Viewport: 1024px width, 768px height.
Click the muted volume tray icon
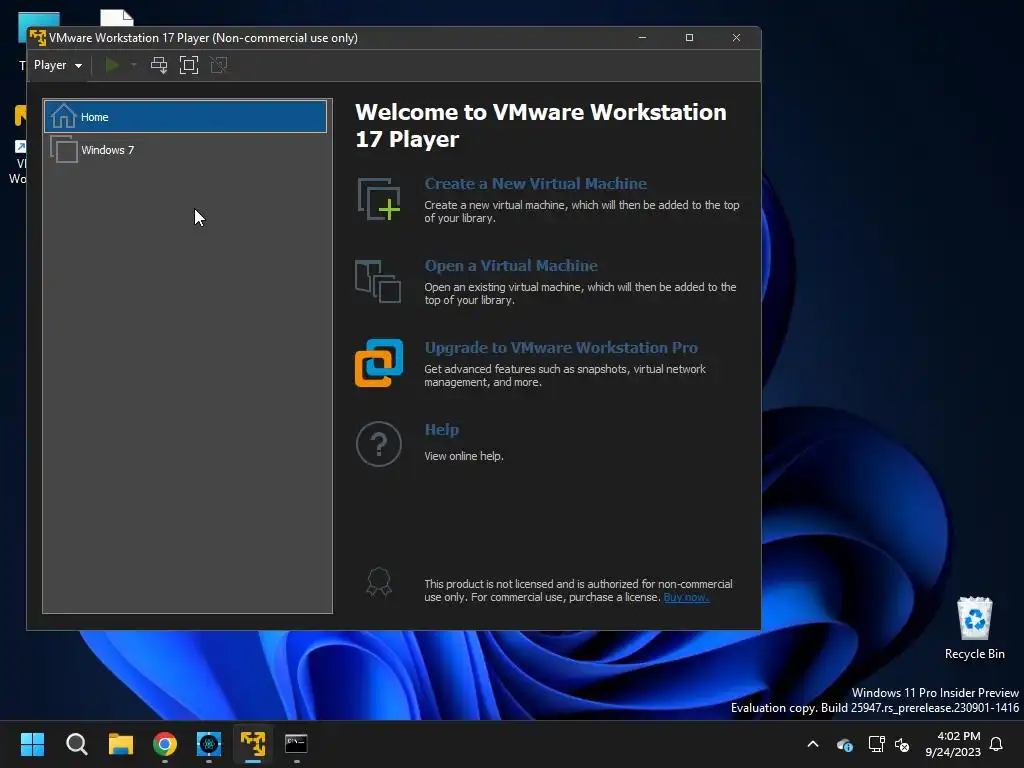[903, 744]
